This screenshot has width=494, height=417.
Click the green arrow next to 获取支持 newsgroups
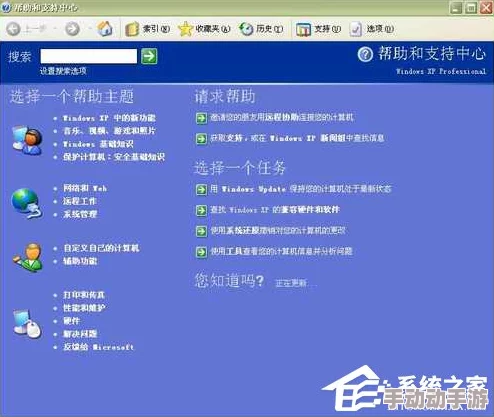pos(201,139)
